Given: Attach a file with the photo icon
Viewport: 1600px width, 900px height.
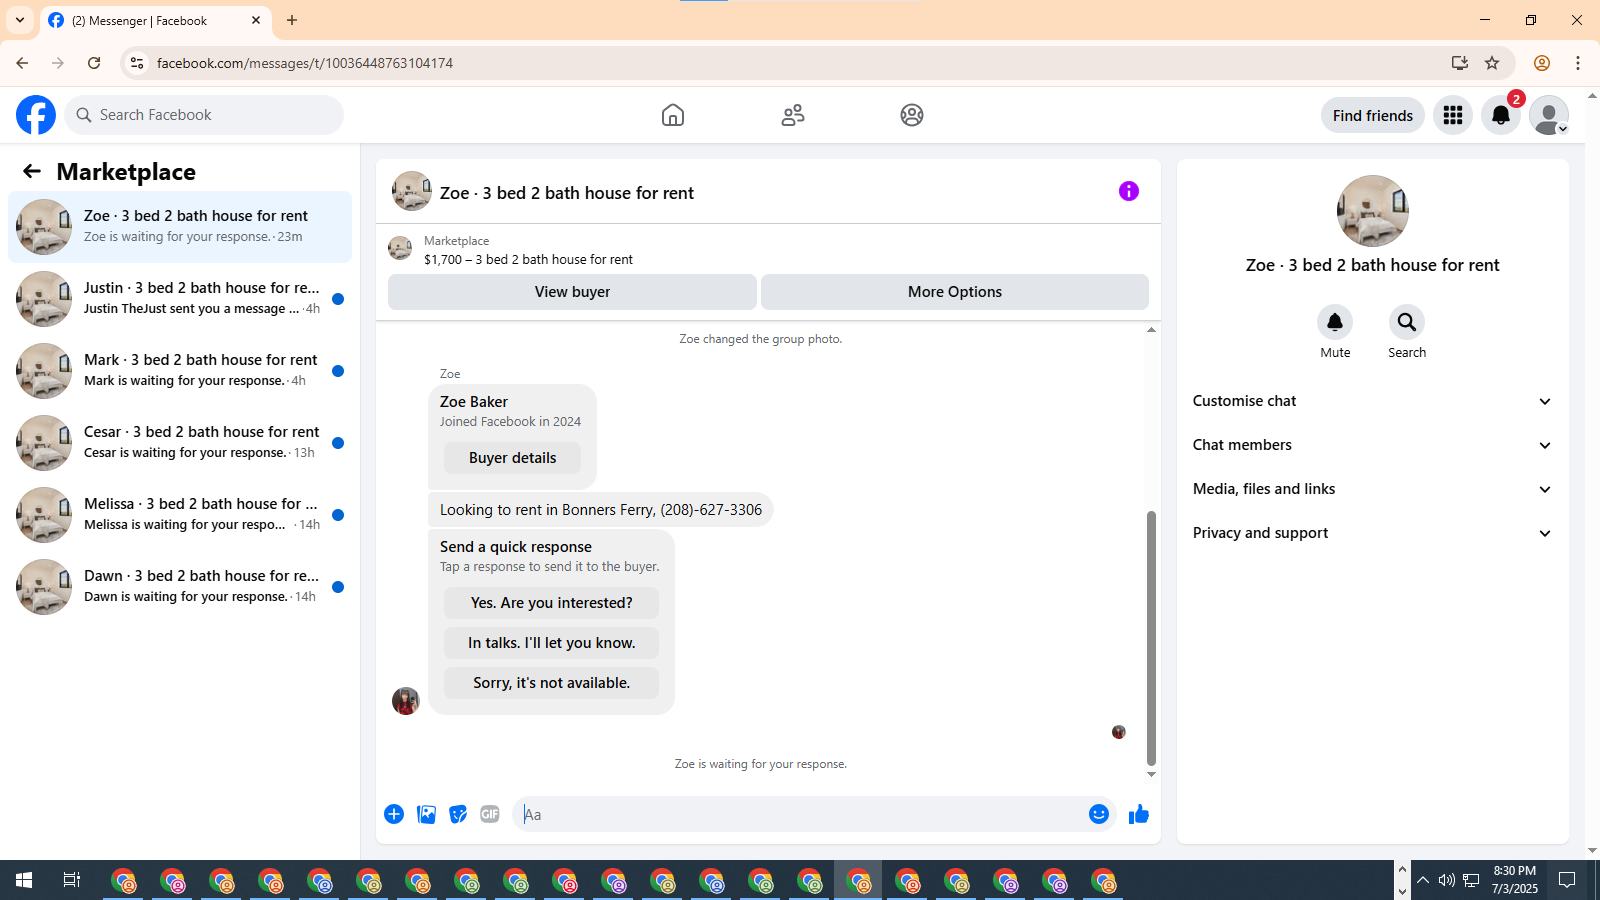Looking at the screenshot, I should coord(426,814).
